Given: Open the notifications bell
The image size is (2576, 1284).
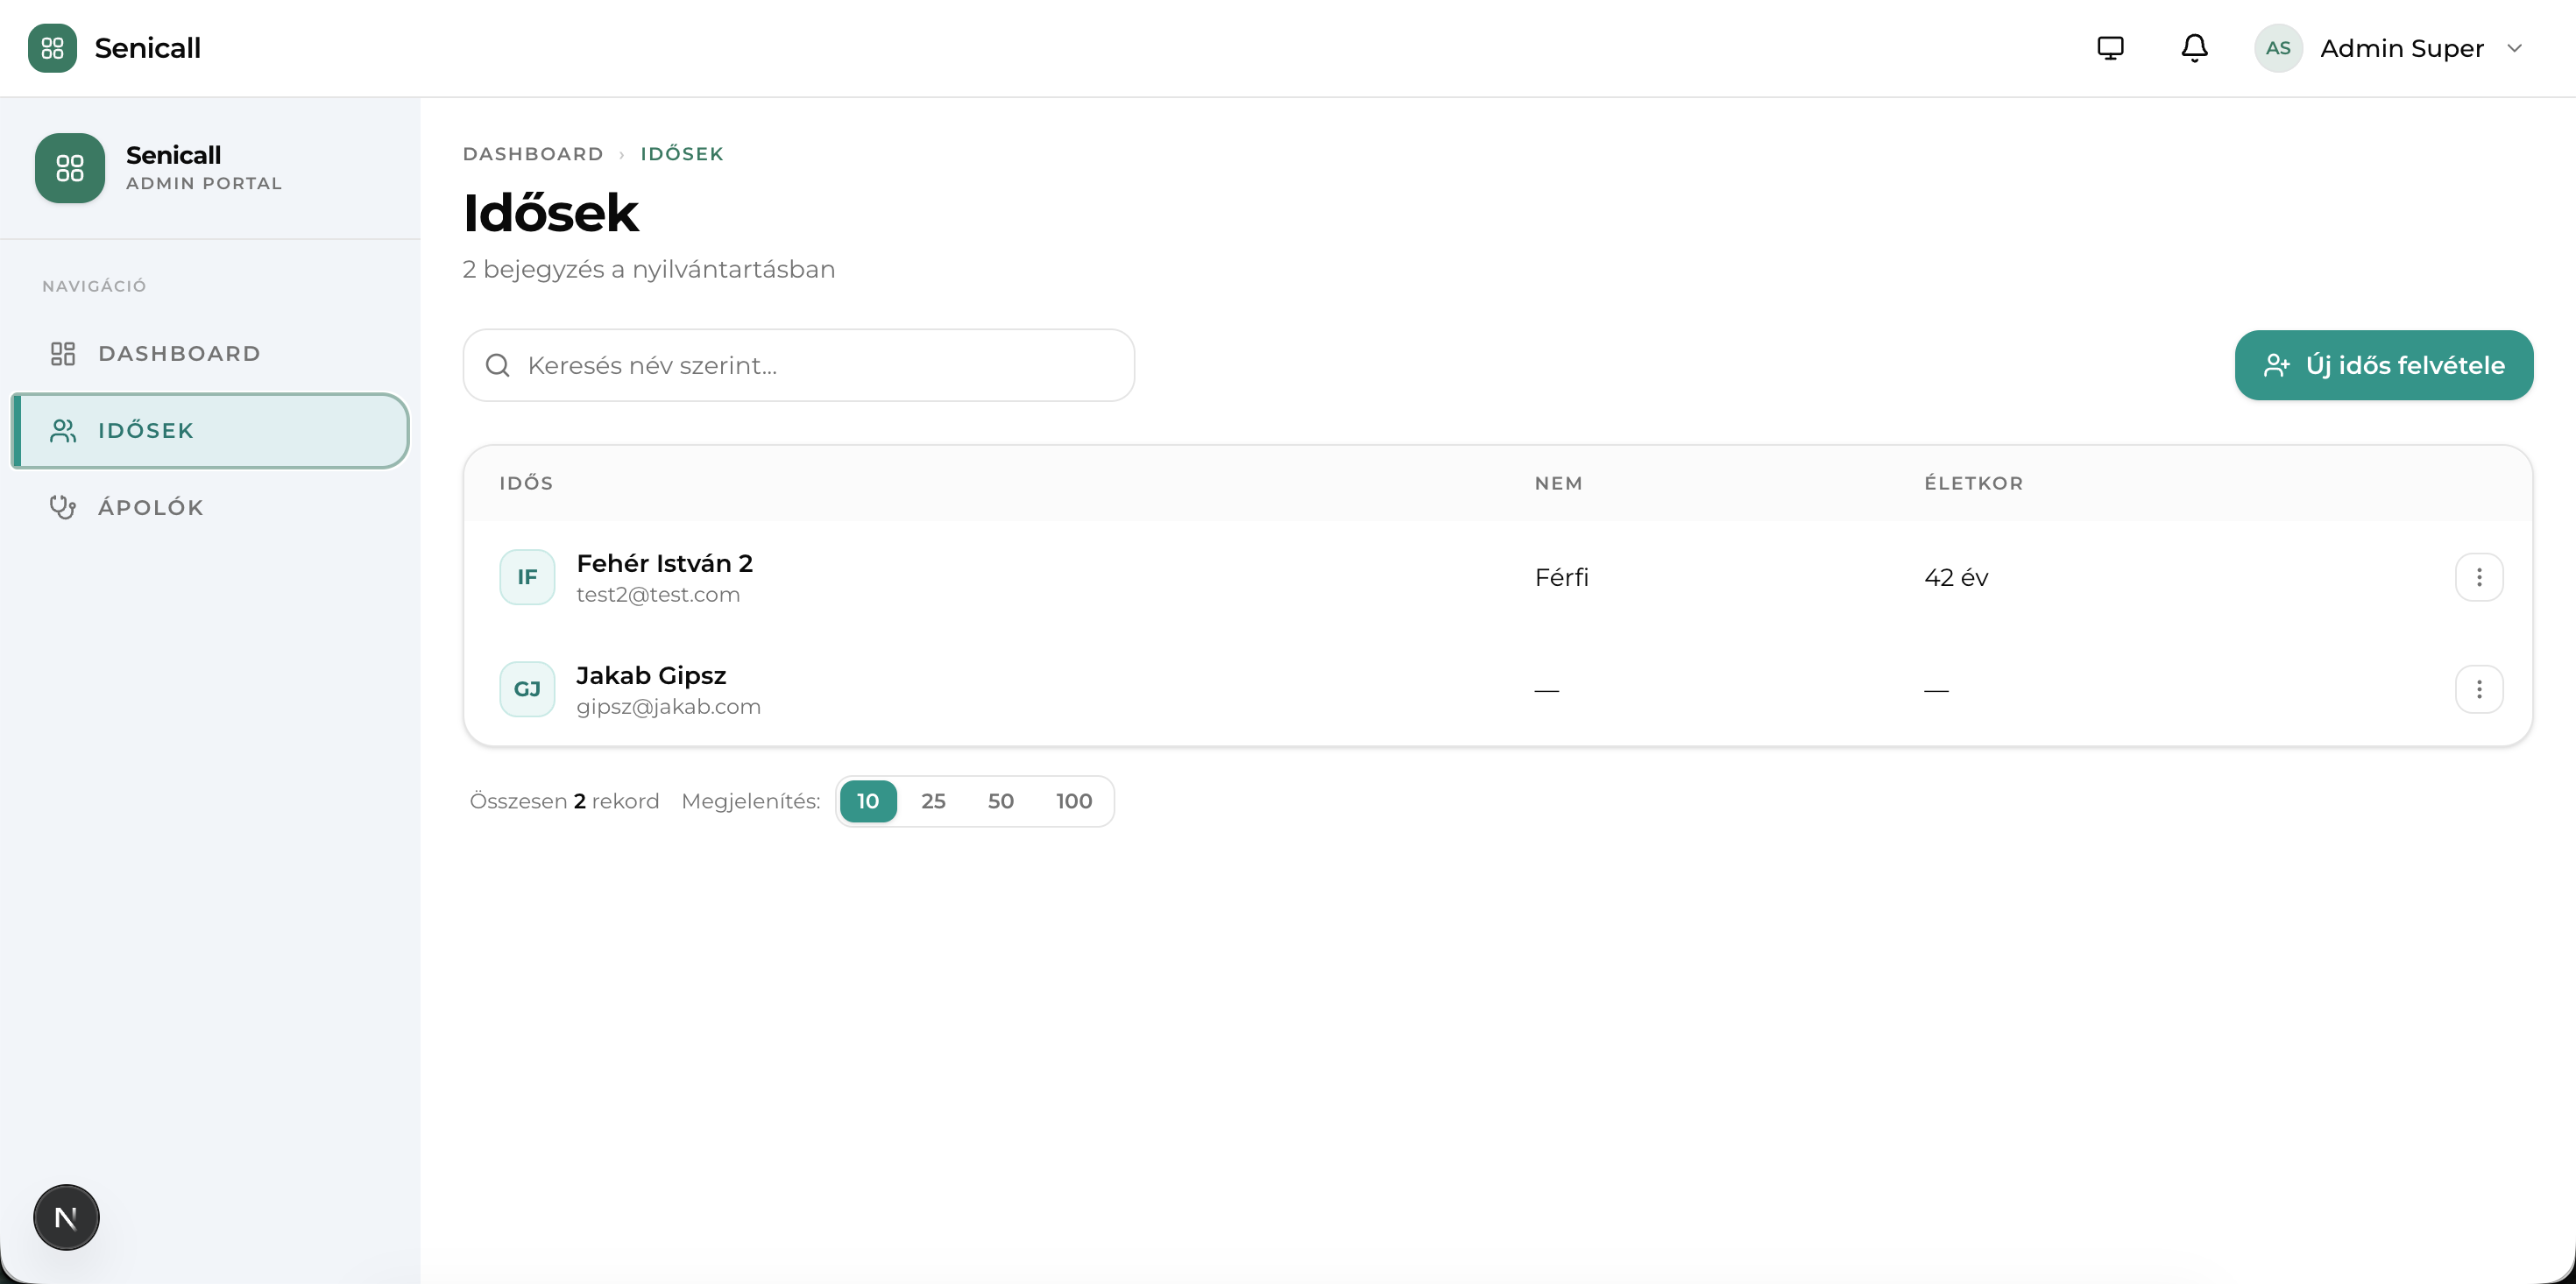Looking at the screenshot, I should pyautogui.click(x=2194, y=48).
